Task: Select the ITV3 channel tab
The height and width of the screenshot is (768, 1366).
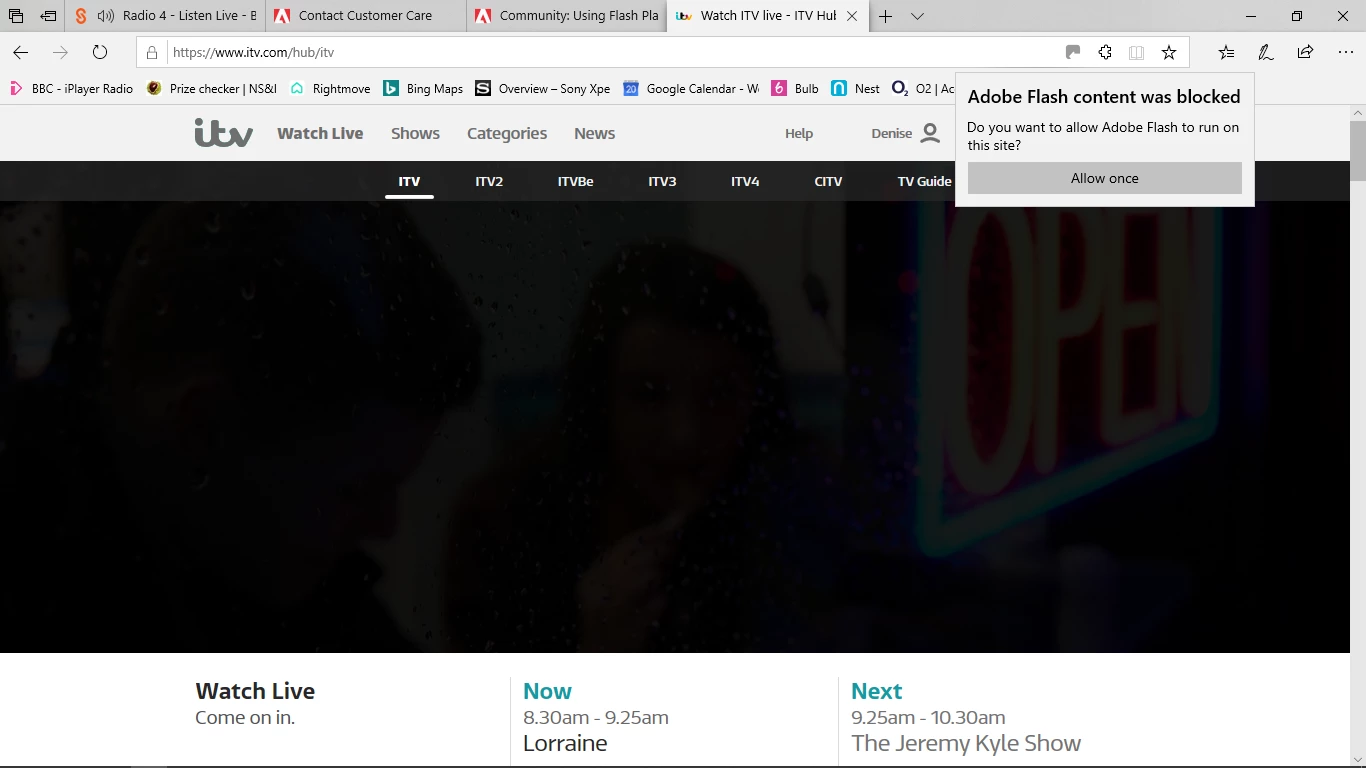Action: pos(662,181)
